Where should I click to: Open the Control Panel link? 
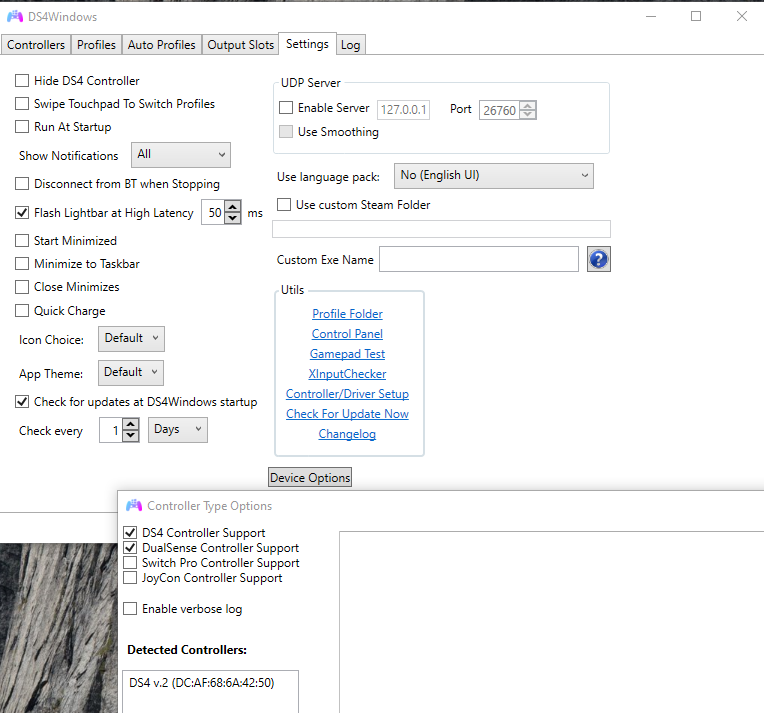(x=347, y=334)
